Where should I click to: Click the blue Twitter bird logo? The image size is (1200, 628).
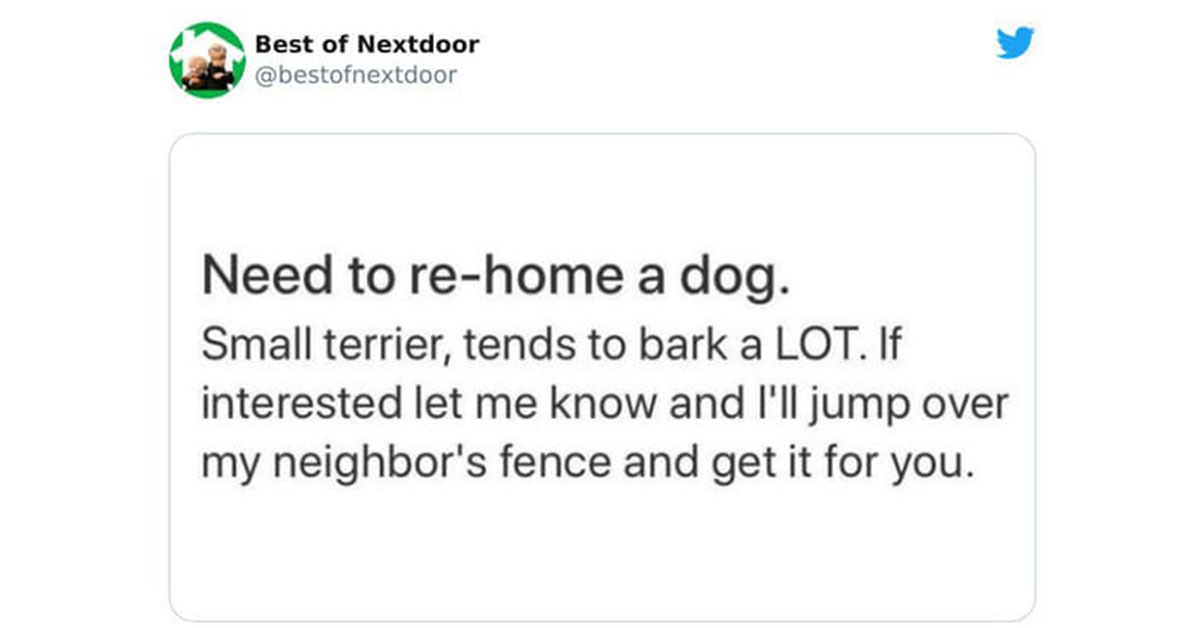pos(1015,43)
